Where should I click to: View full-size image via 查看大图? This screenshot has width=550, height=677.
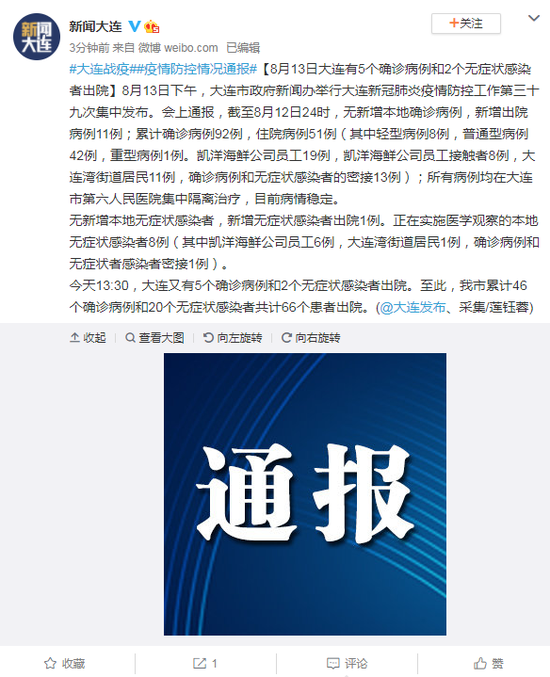pyautogui.click(x=155, y=338)
